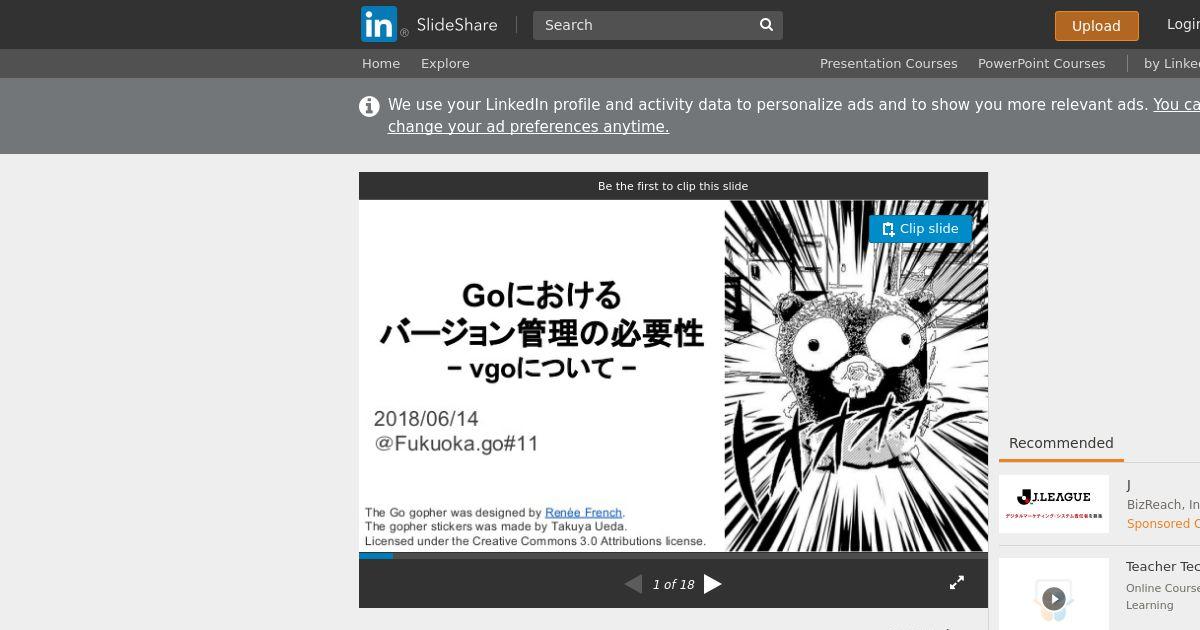Click the slide progress bar
This screenshot has width=1200, height=630.
pos(673,555)
